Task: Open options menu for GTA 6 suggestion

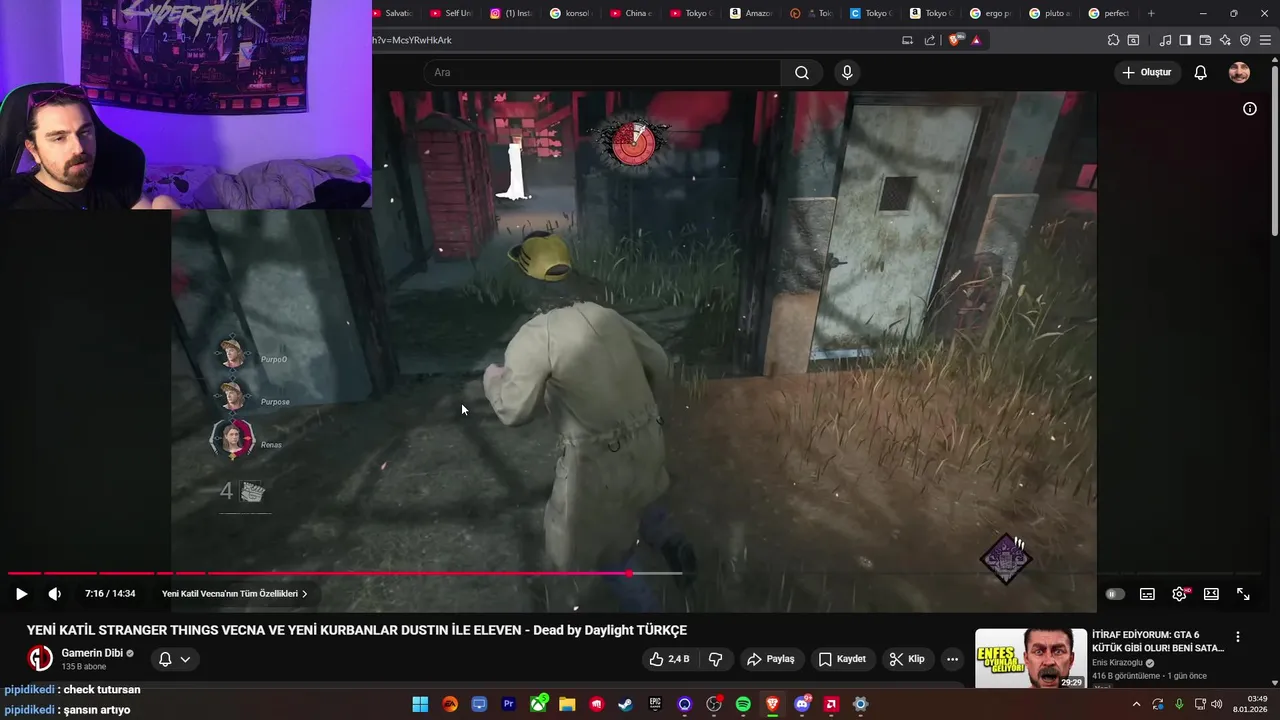Action: [1238, 637]
